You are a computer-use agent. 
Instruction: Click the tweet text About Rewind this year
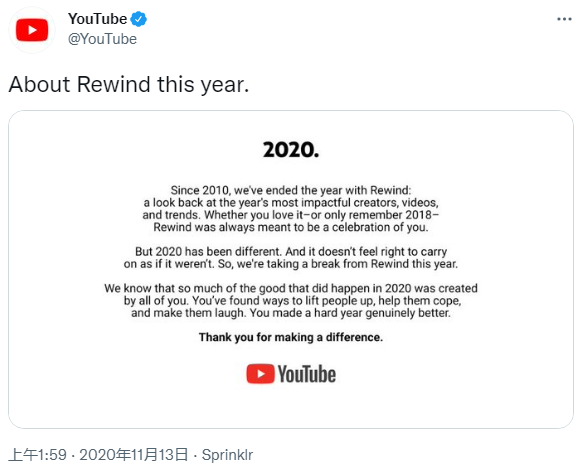[129, 84]
